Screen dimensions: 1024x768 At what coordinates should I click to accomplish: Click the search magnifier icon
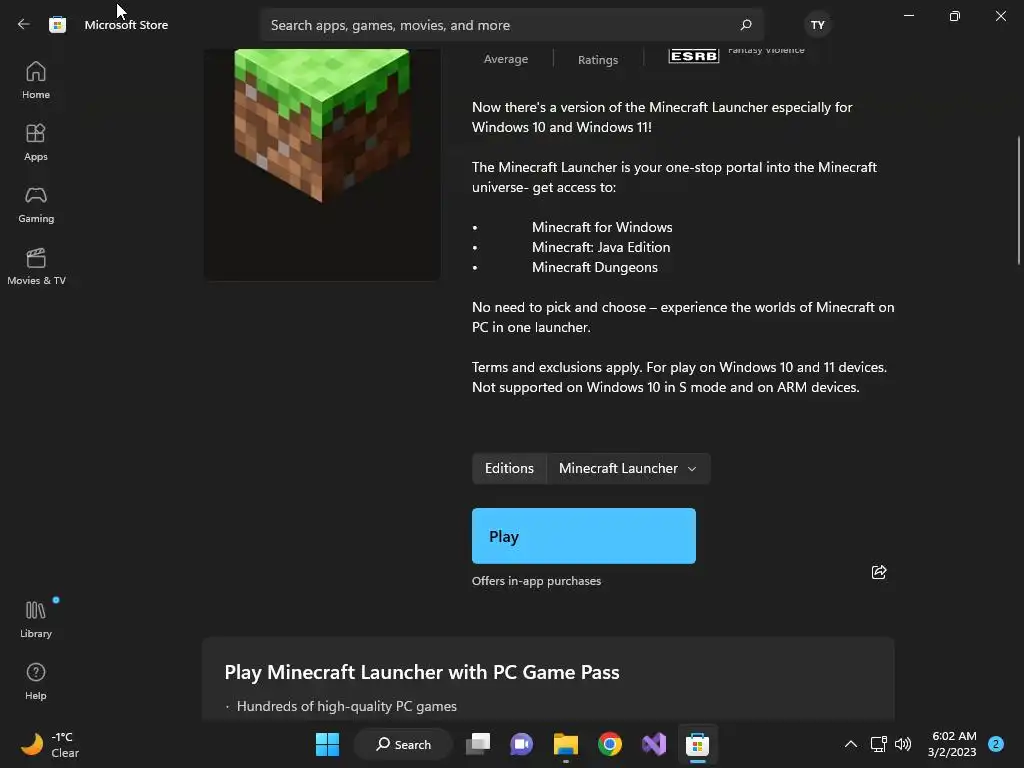click(x=746, y=25)
